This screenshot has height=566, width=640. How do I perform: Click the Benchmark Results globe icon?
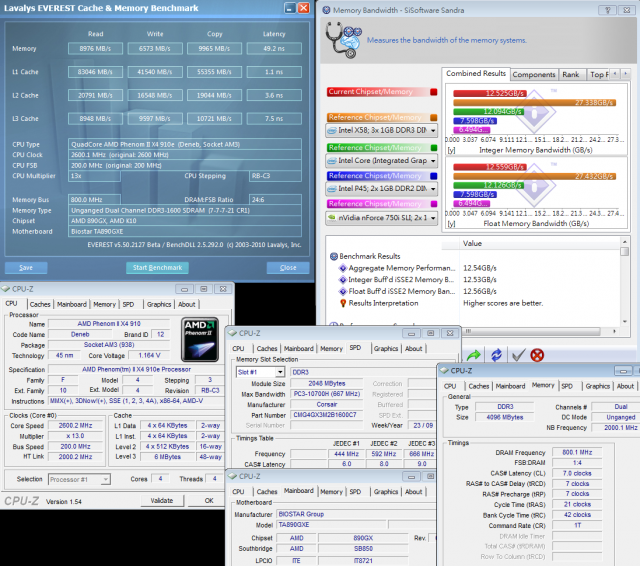tap(333, 256)
